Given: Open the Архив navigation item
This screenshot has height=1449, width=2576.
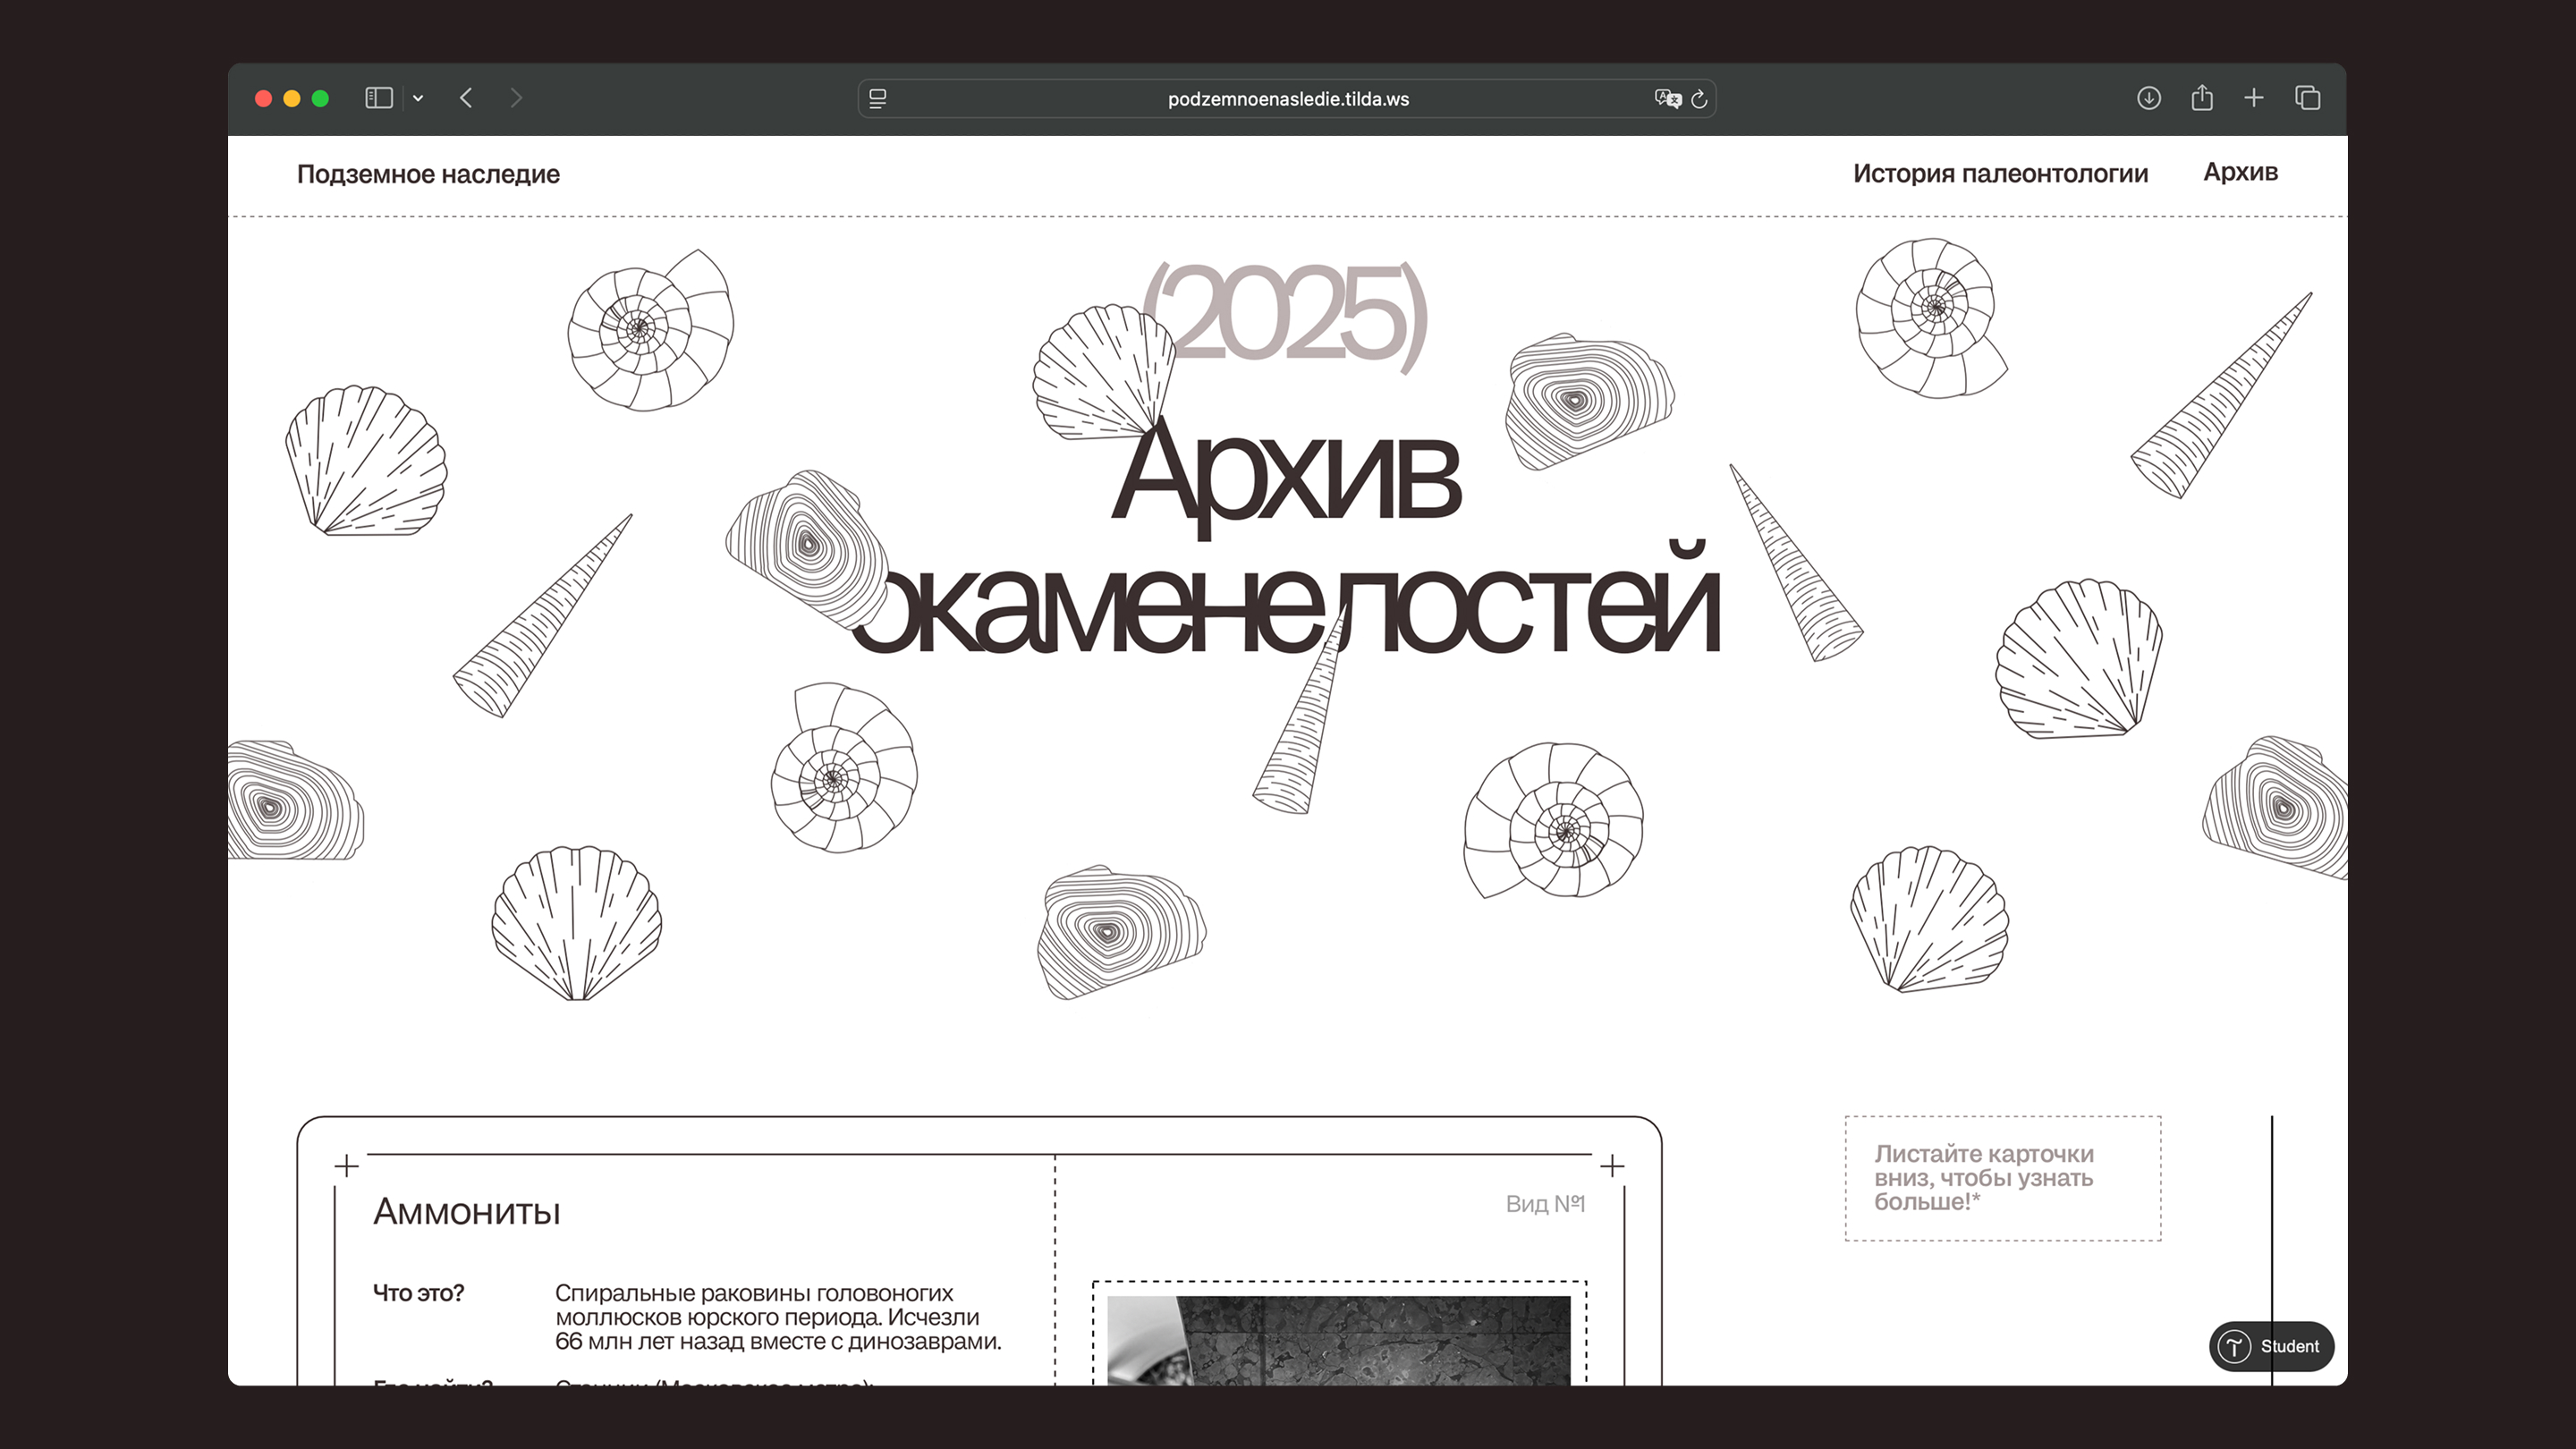Looking at the screenshot, I should point(2240,172).
